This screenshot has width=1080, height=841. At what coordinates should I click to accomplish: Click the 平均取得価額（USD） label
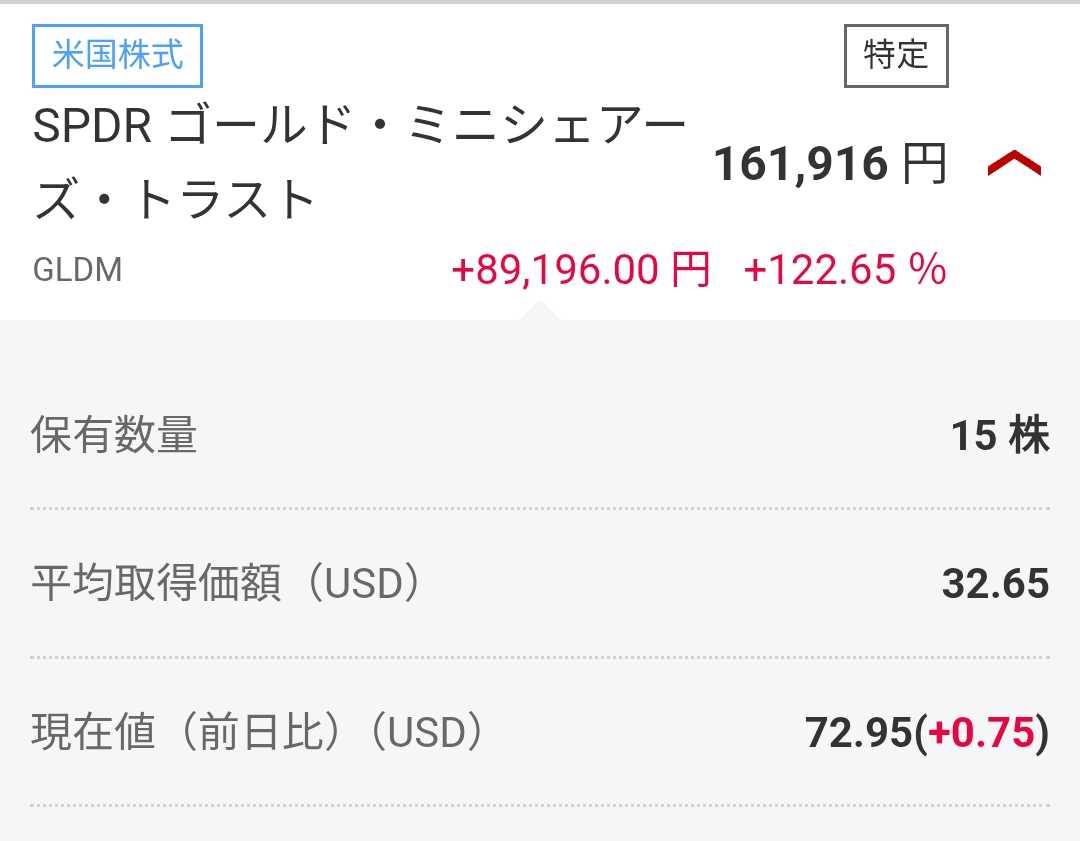[227, 584]
